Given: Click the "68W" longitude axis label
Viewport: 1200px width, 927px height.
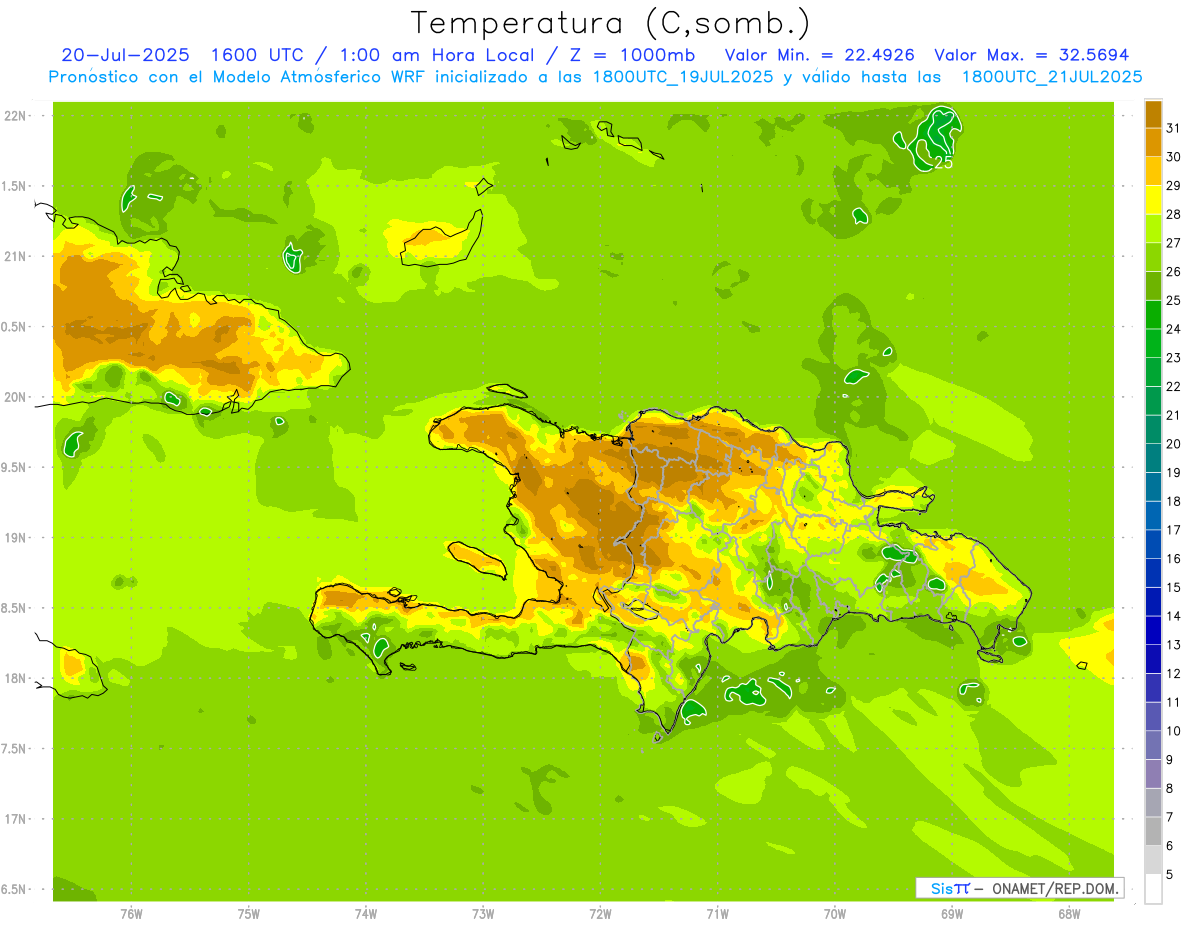Looking at the screenshot, I should click(x=1069, y=914).
